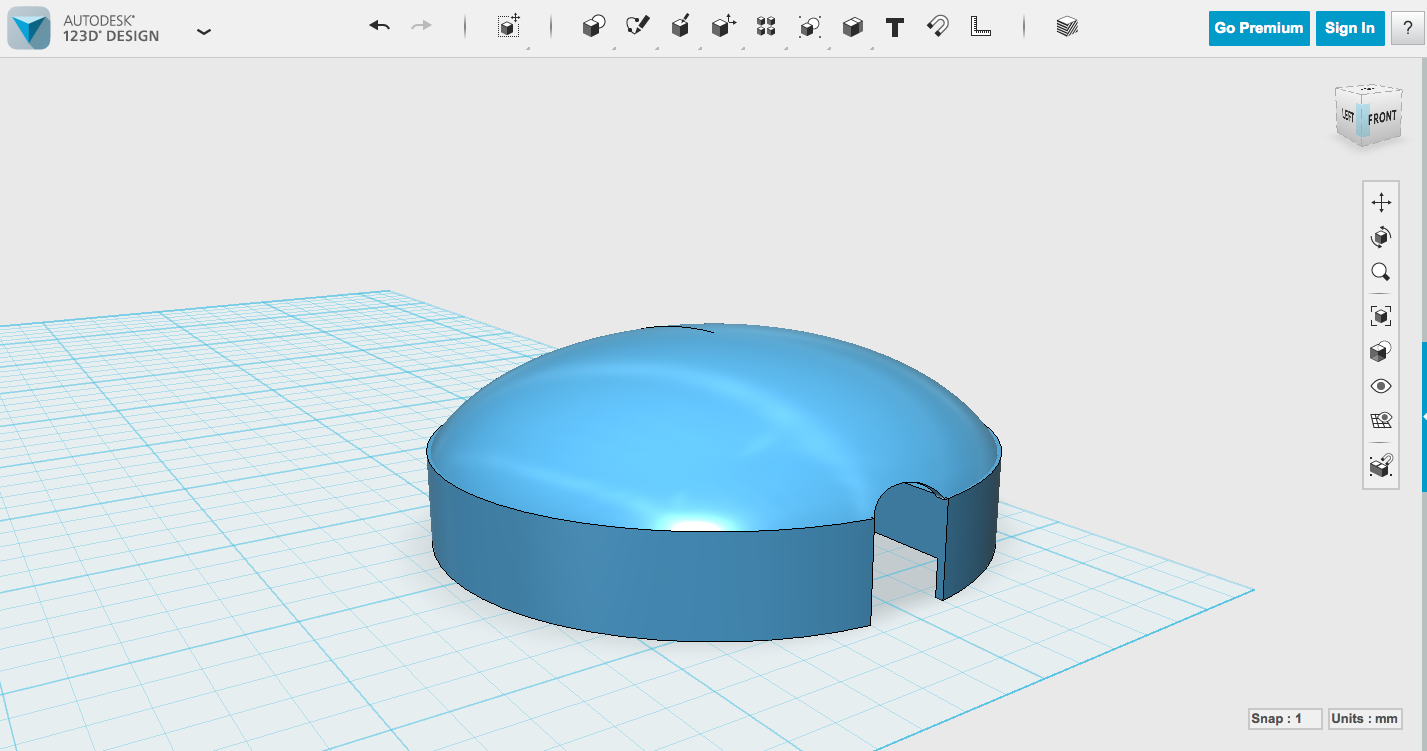This screenshot has width=1427, height=751.
Task: Click the Go Premium button
Action: point(1258,28)
